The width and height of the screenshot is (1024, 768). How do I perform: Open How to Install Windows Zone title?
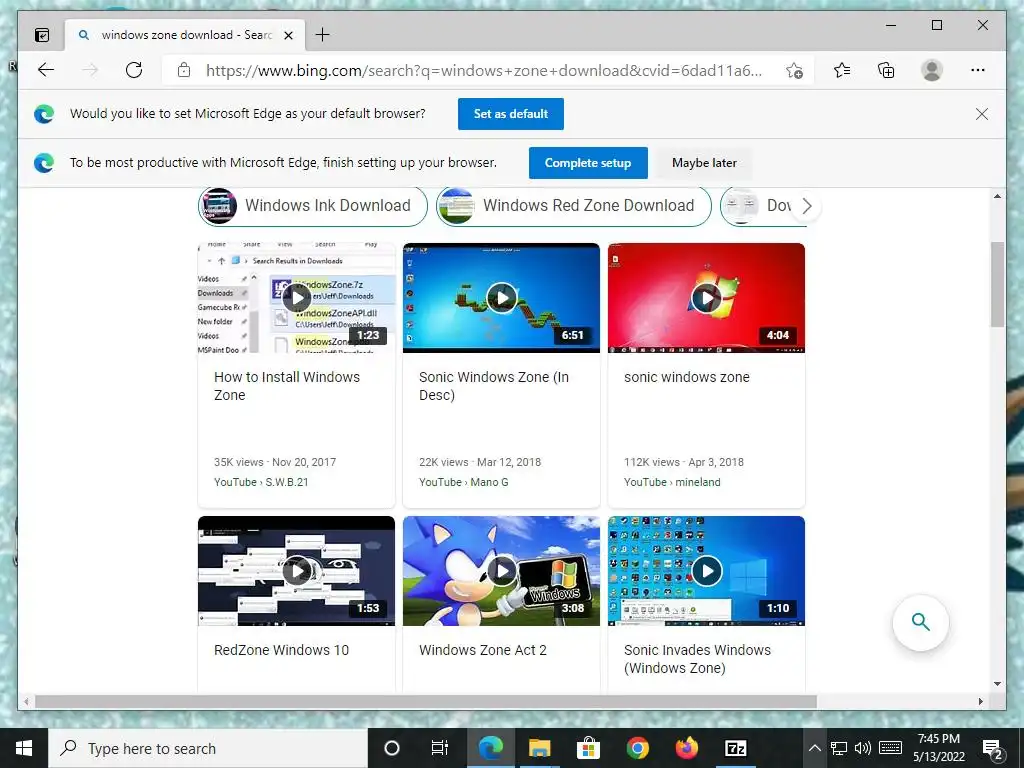(x=287, y=386)
